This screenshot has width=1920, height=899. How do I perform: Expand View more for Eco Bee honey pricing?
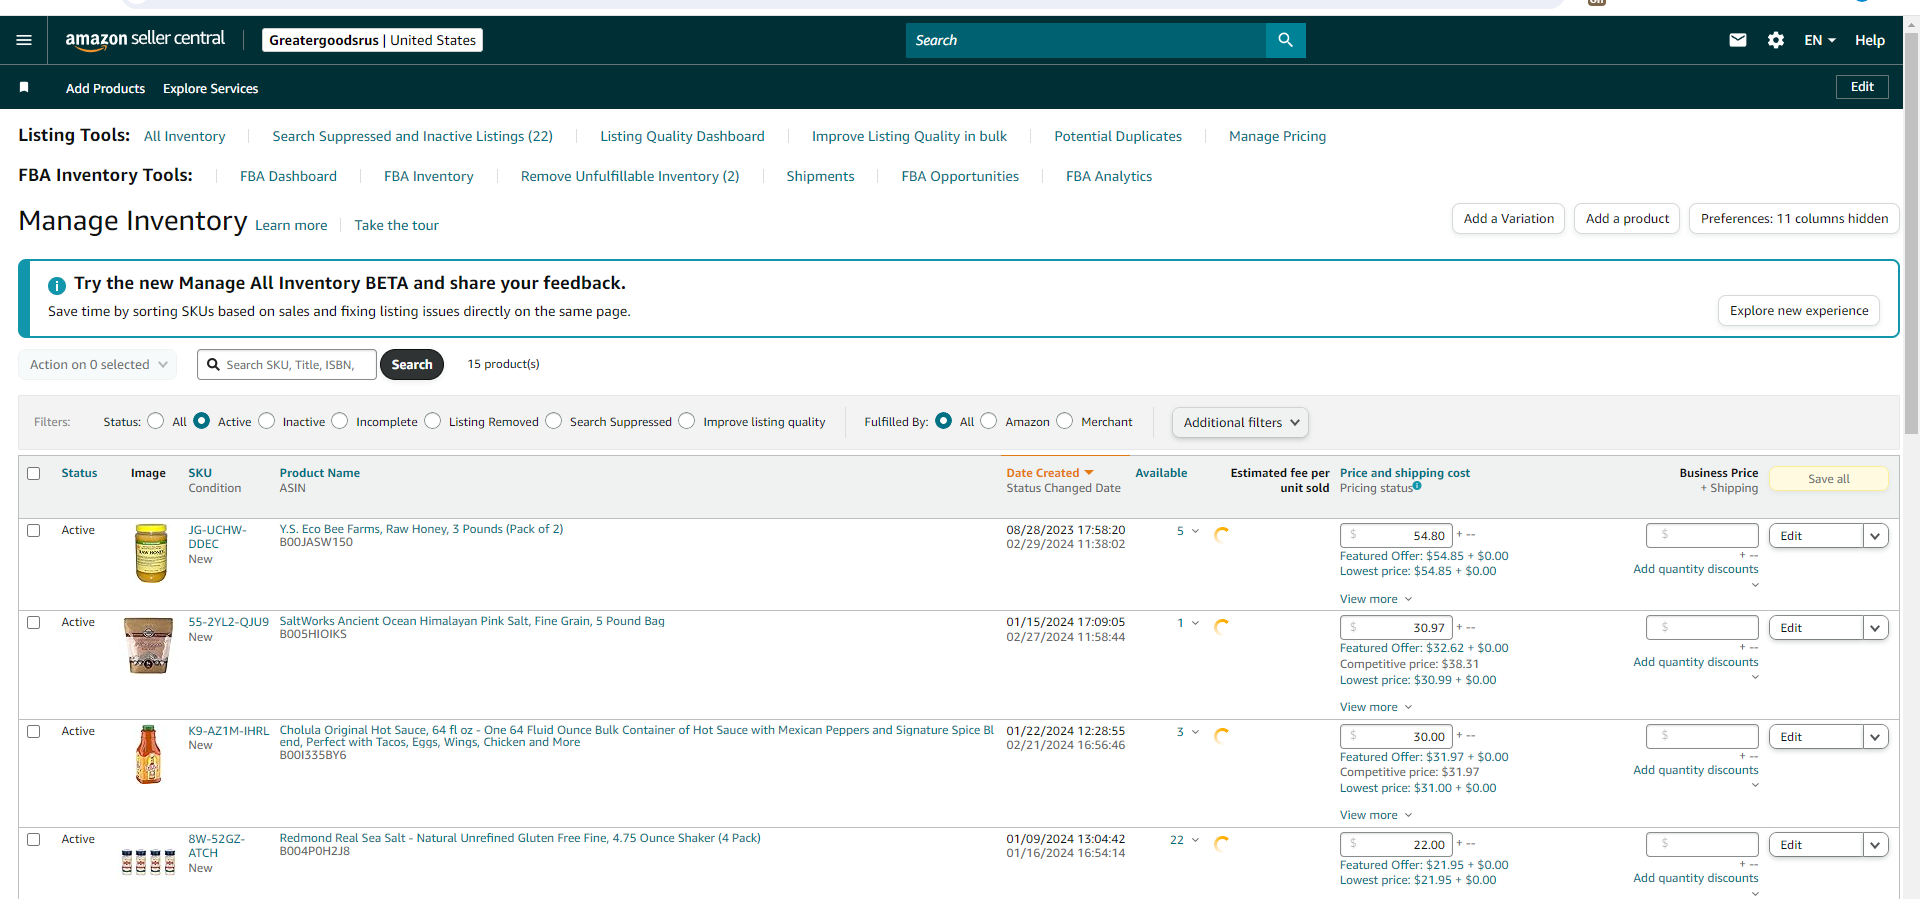[1376, 599]
